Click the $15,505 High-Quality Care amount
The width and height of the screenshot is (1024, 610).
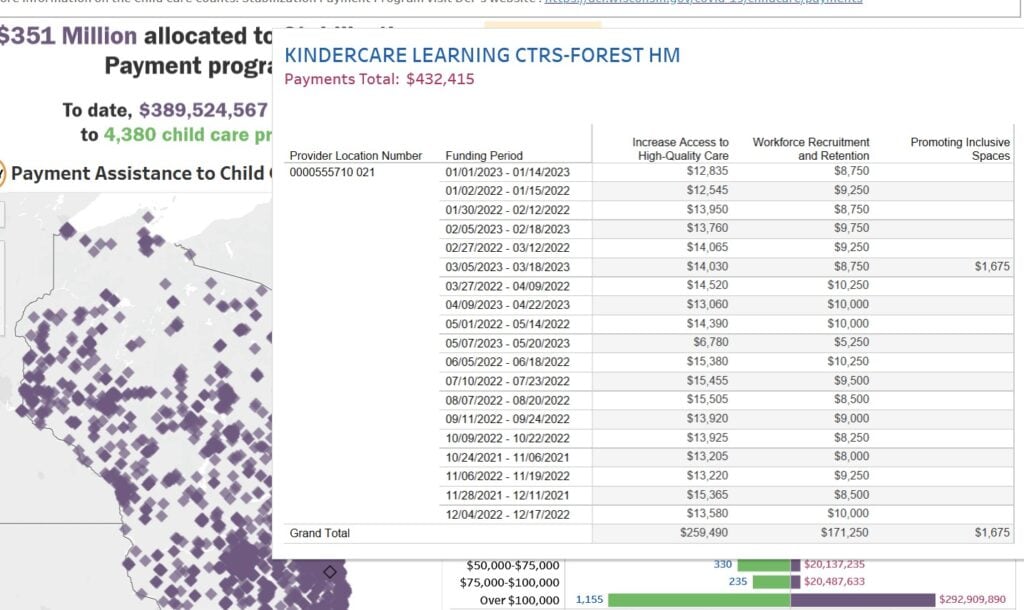point(707,399)
